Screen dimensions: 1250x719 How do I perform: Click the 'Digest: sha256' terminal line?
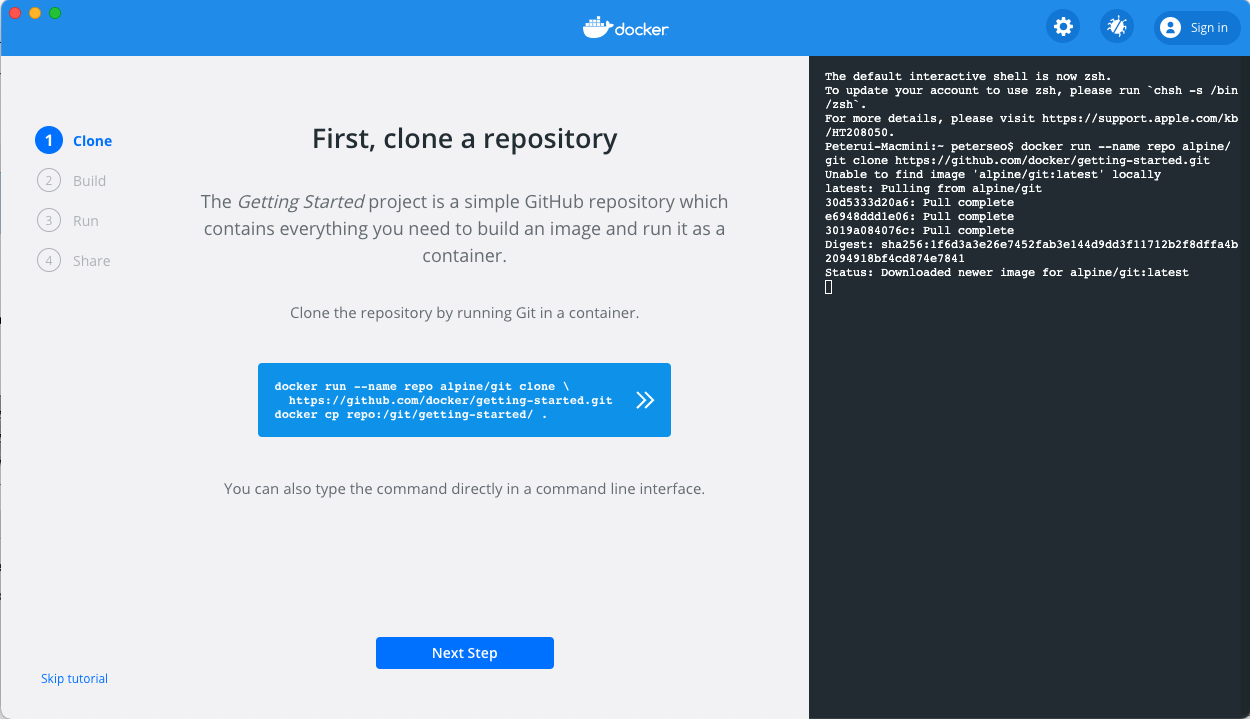point(1031,251)
